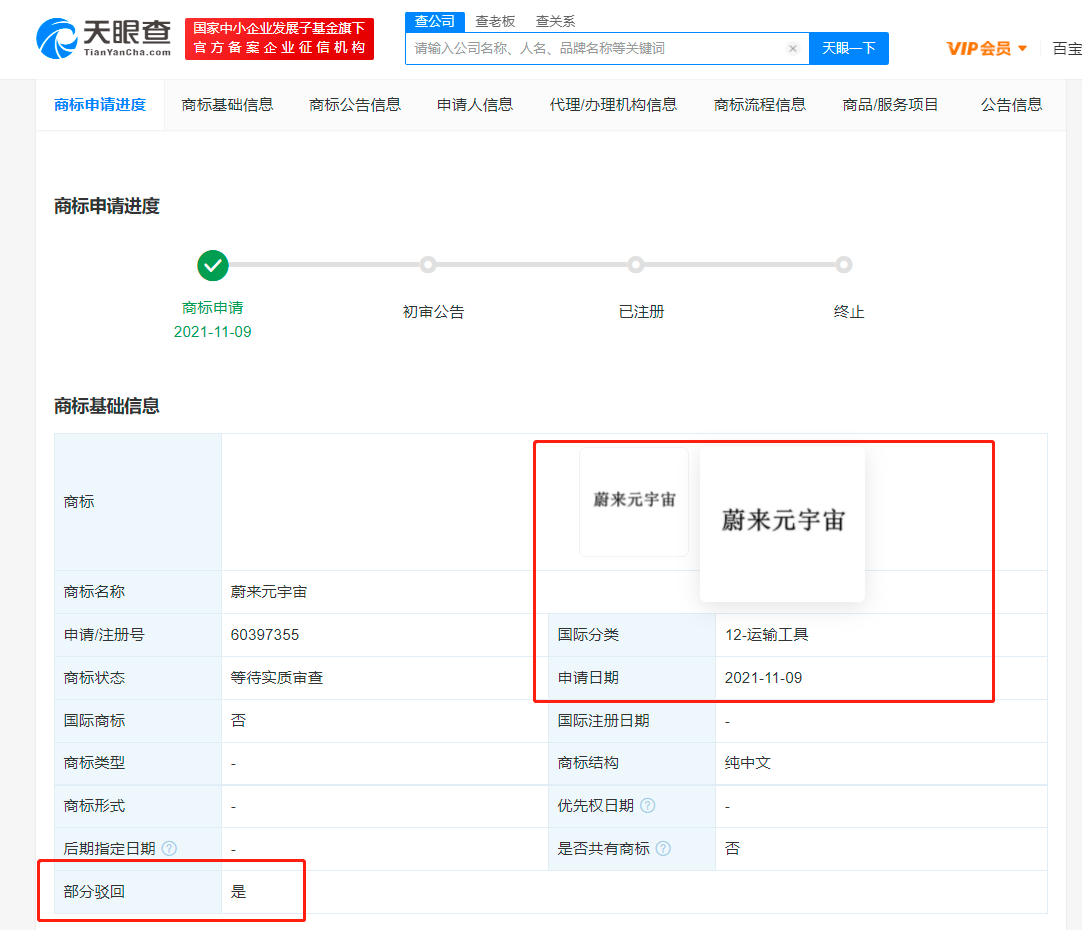Screen dimensions: 1082x930
Task: Click the TianYanCha logo
Action: point(104,39)
